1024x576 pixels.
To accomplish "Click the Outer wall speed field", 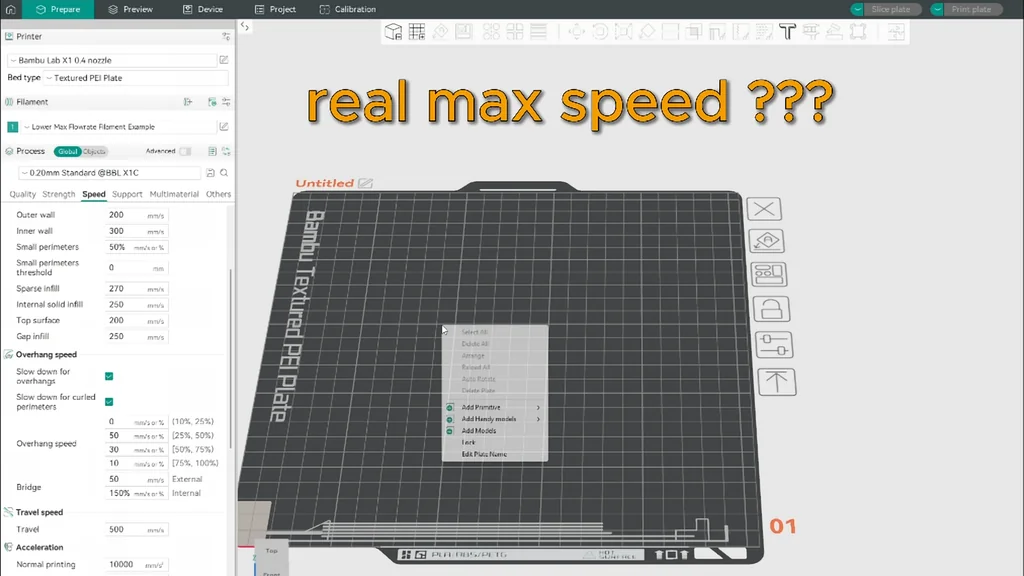I will (x=136, y=215).
